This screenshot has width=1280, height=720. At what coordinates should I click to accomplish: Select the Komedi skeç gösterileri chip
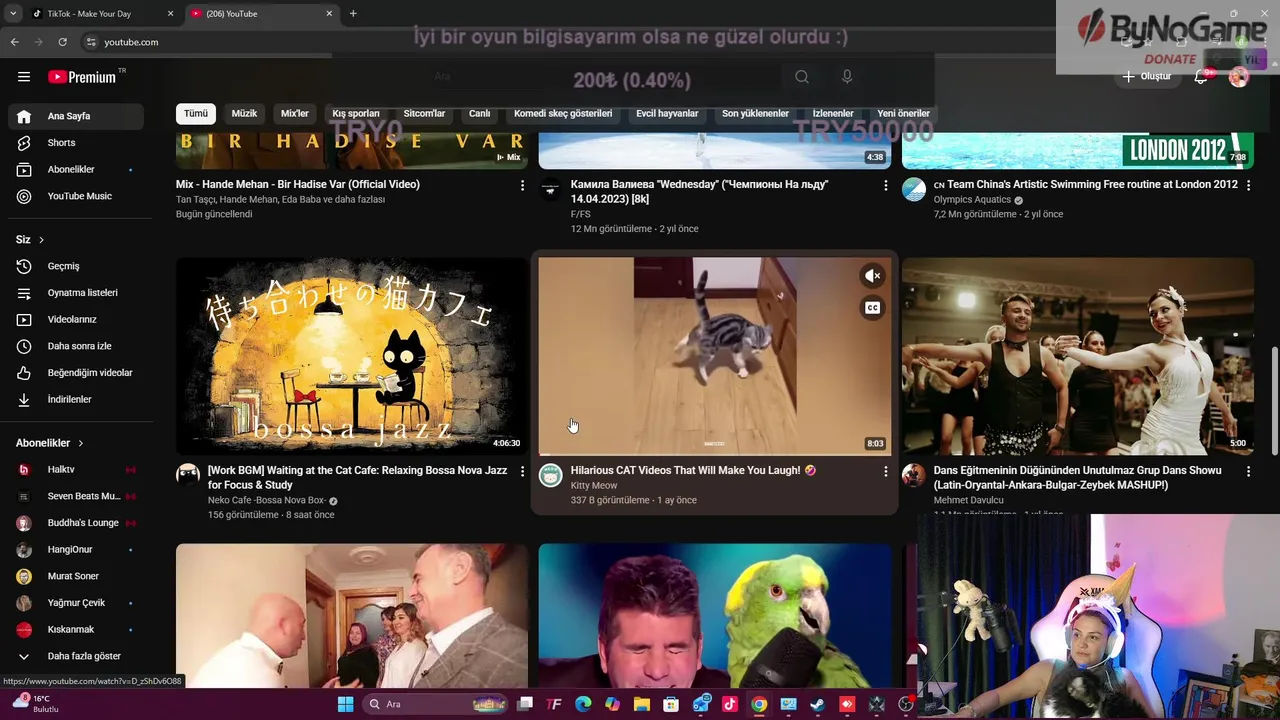point(563,114)
